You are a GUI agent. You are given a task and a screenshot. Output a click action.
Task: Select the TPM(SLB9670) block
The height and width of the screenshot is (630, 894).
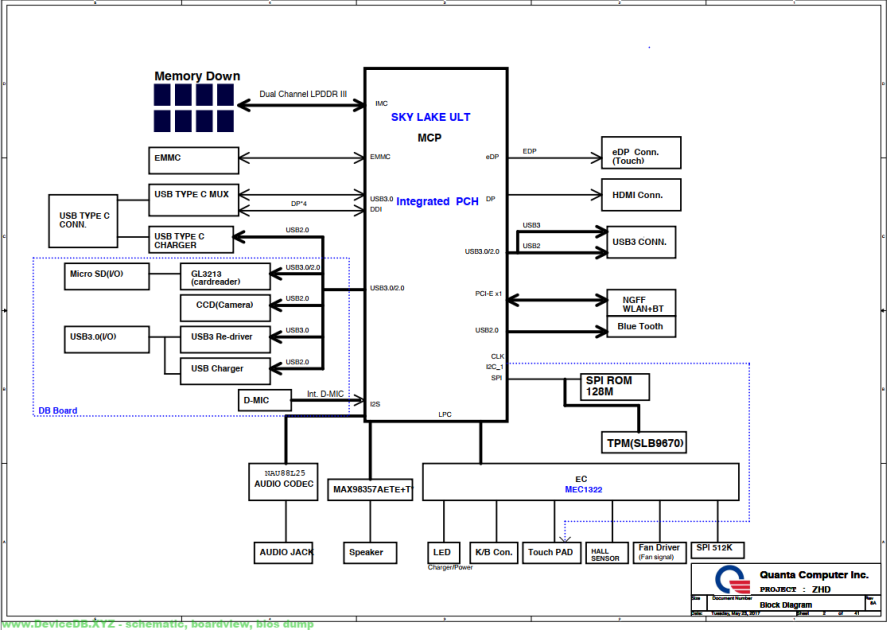pyautogui.click(x=644, y=443)
